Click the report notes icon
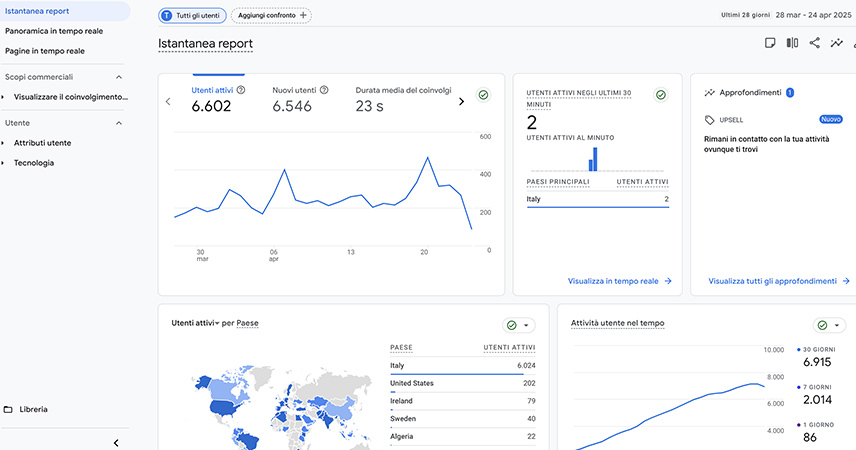This screenshot has width=856, height=450. (770, 43)
